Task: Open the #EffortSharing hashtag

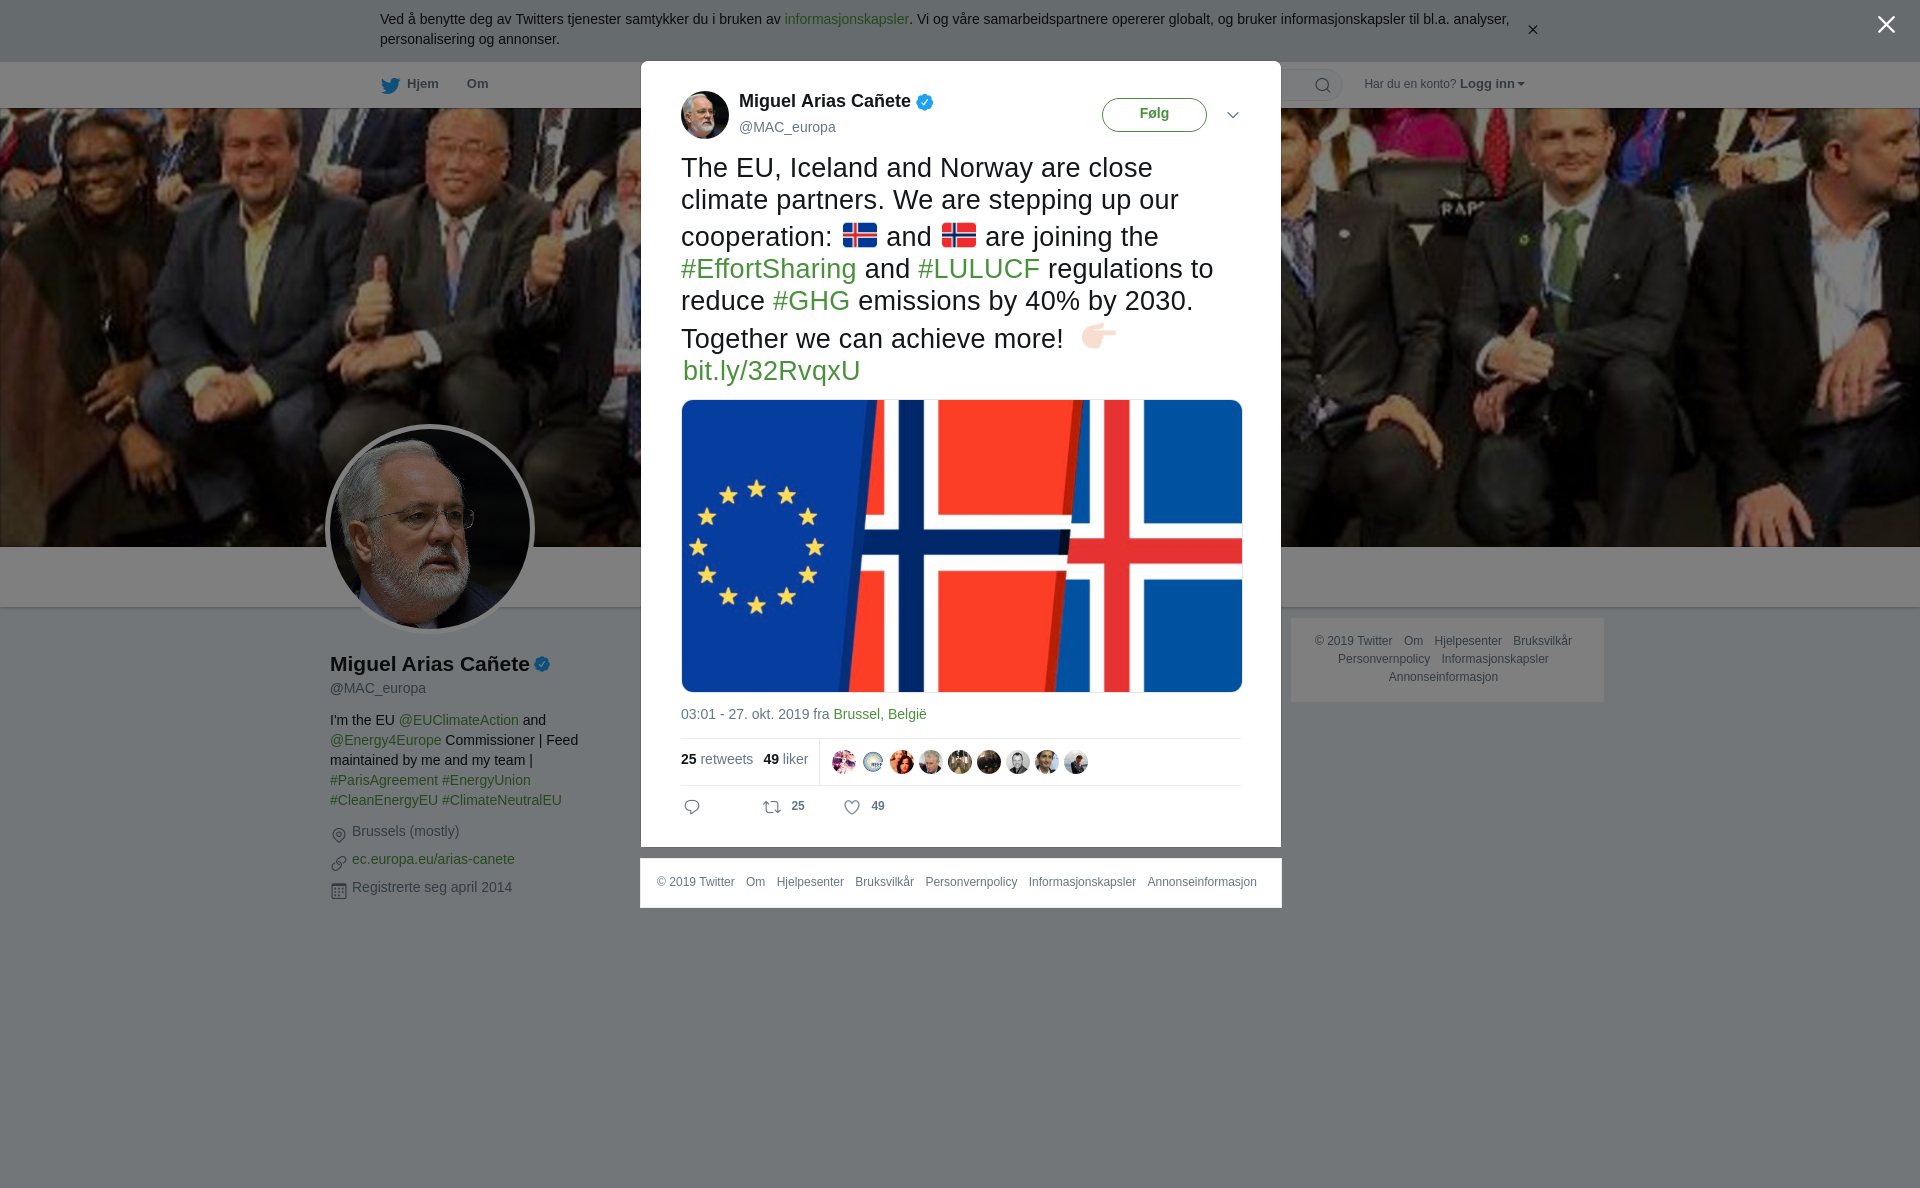Action: click(768, 269)
